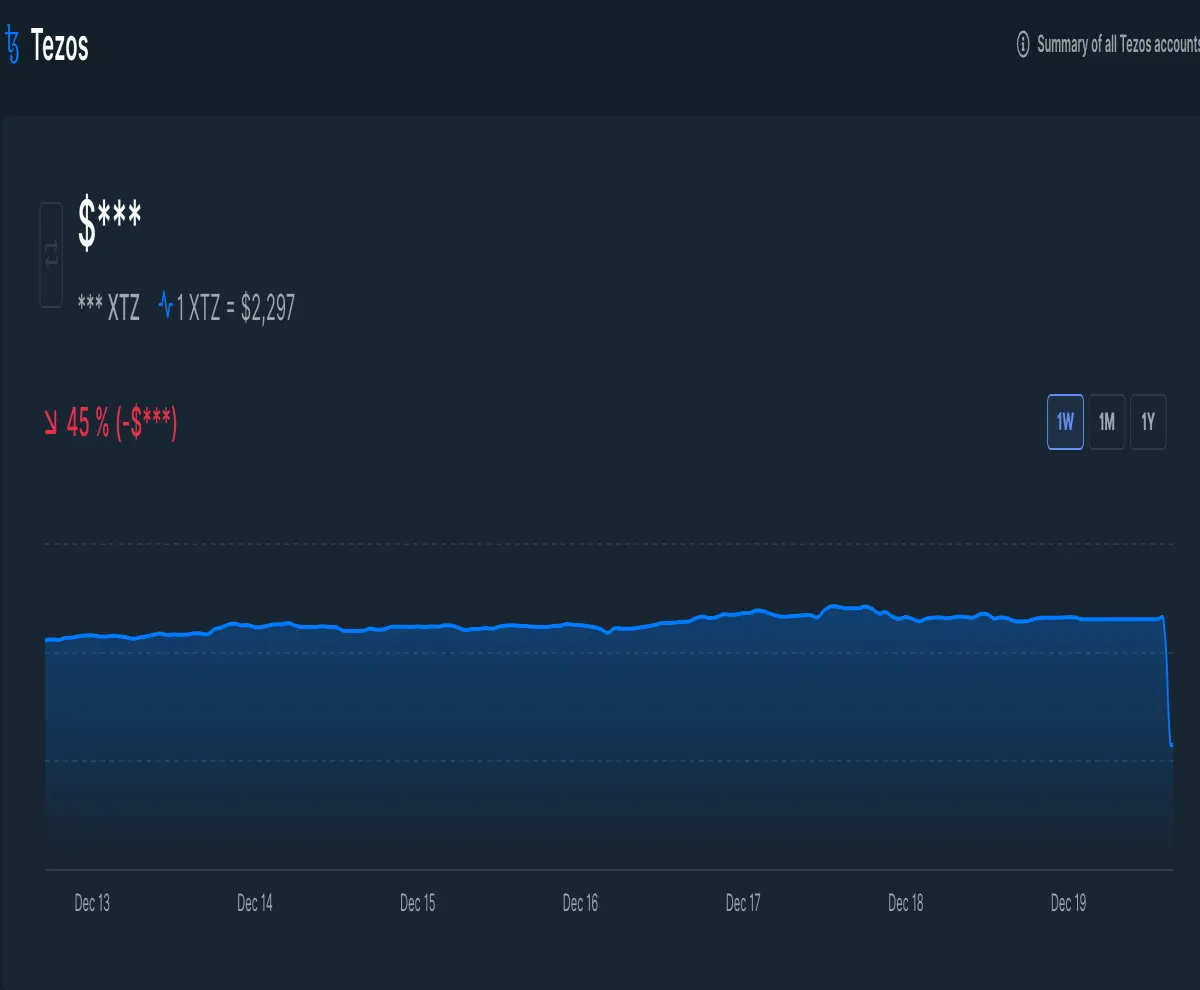Click the Dec 18 axis label
Image resolution: width=1200 pixels, height=990 pixels.
(906, 903)
